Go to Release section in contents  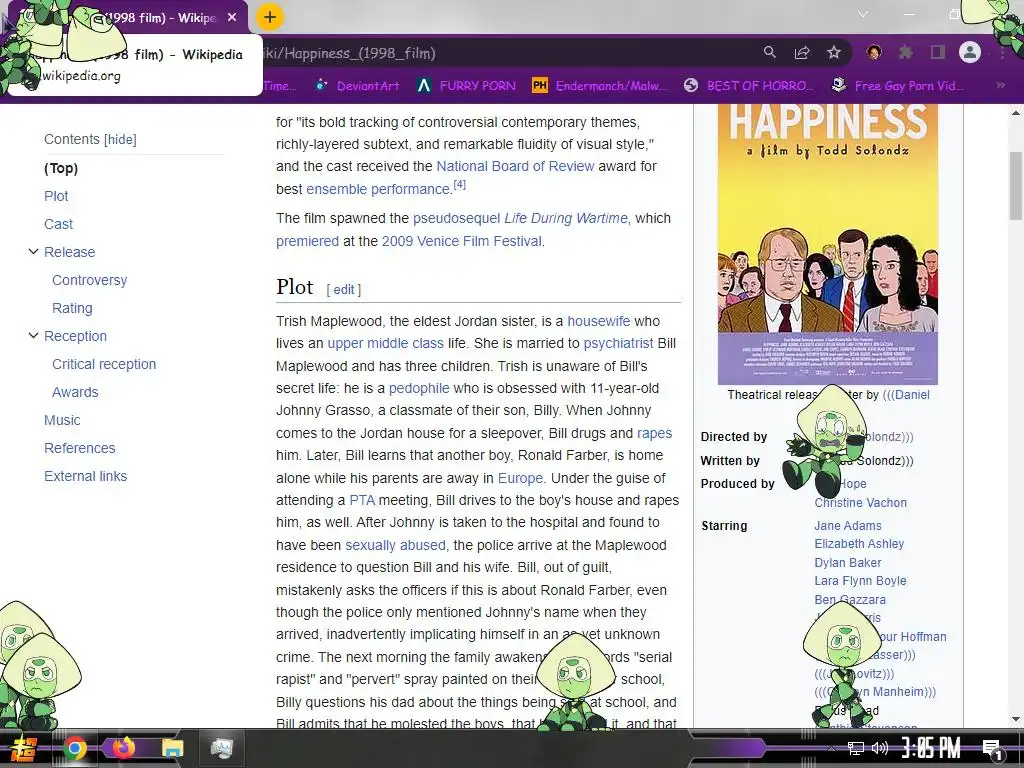pos(69,252)
